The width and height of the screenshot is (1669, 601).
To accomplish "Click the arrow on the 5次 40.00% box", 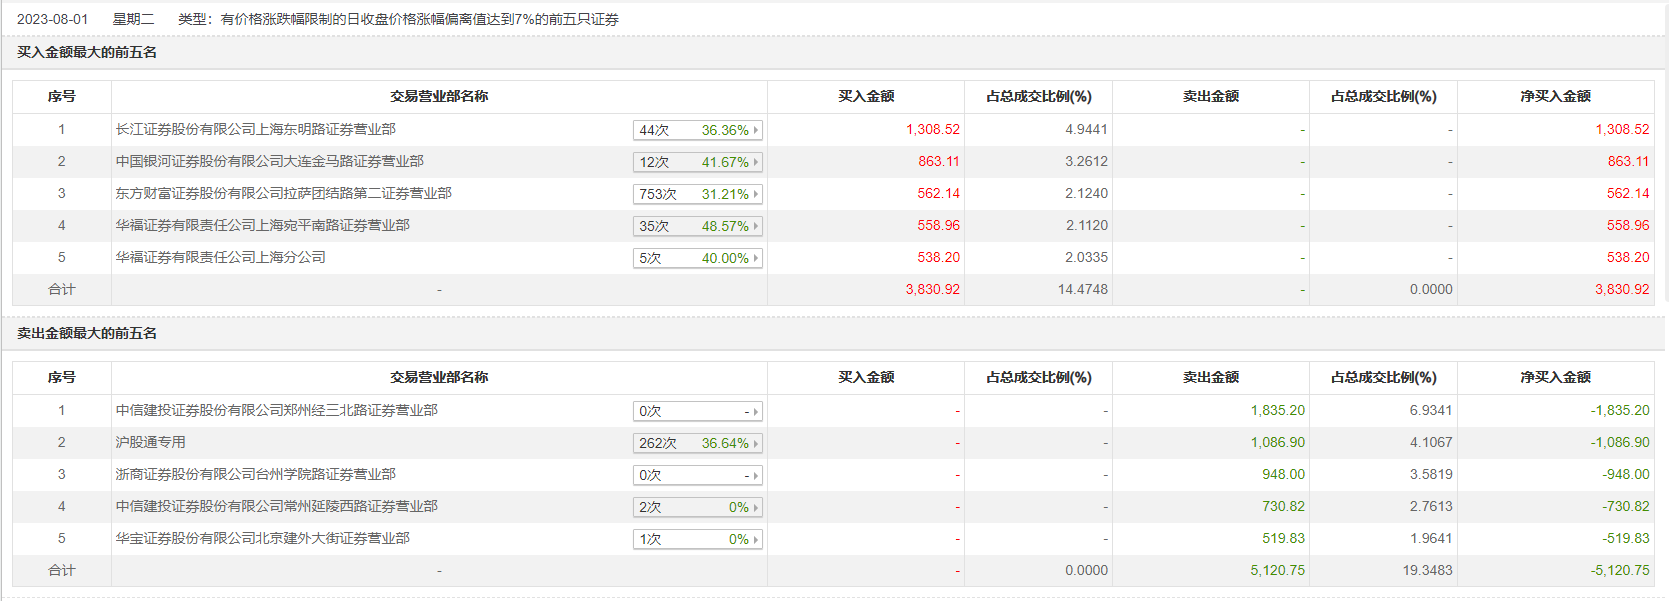I will tap(756, 258).
